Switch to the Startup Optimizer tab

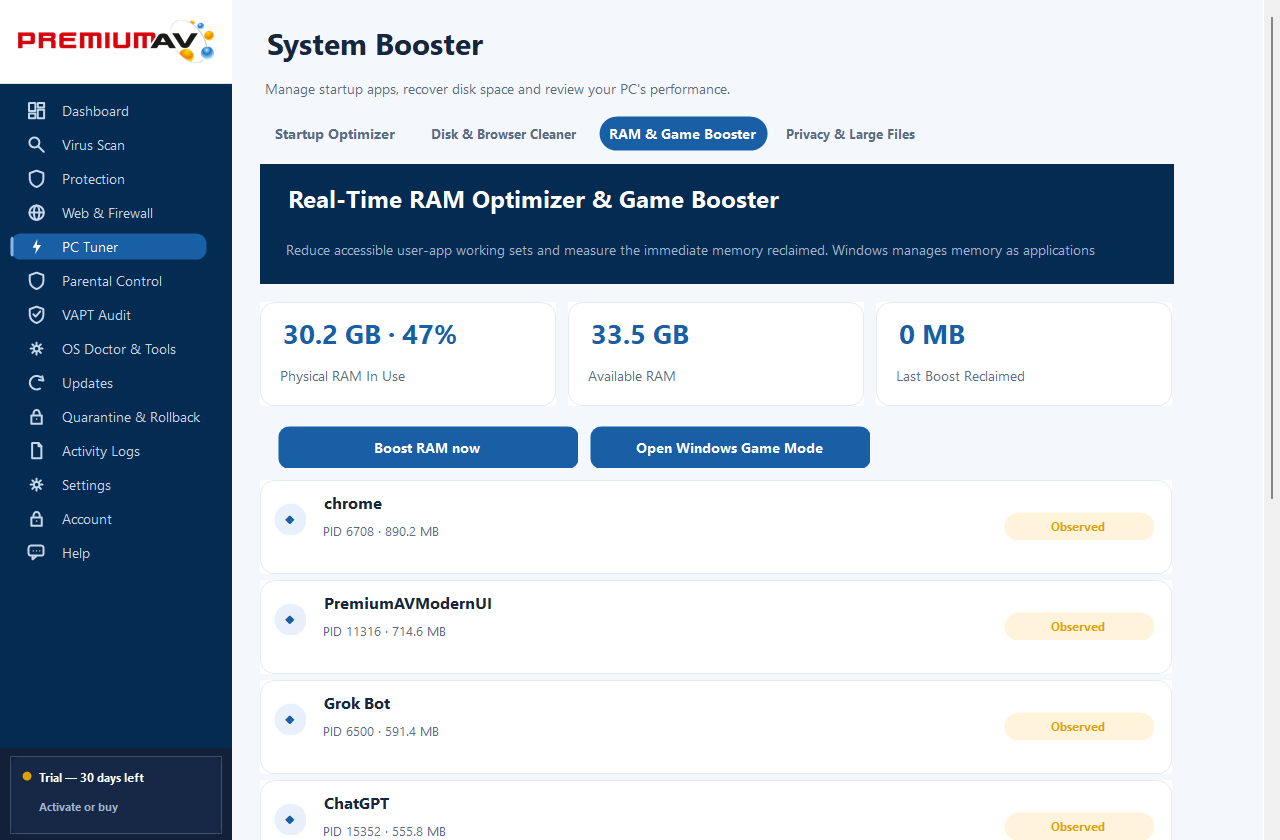(x=335, y=134)
